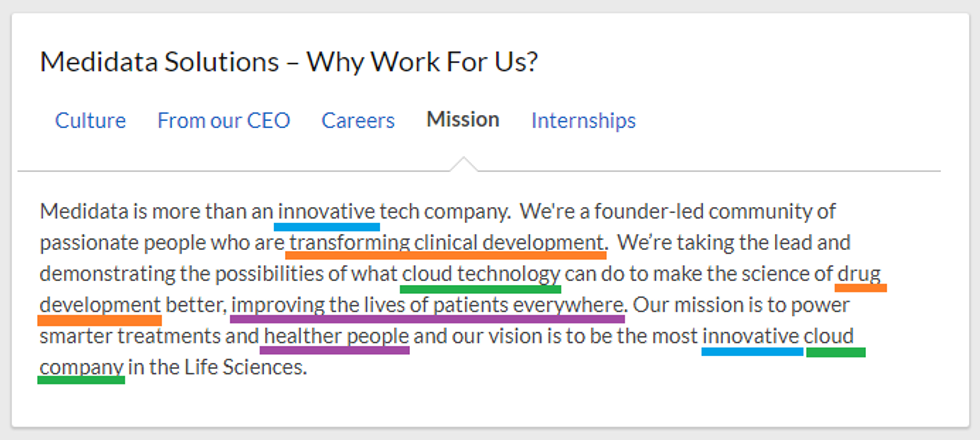This screenshot has height=440, width=980.
Task: Open the Culture tab
Action: pyautogui.click(x=90, y=121)
